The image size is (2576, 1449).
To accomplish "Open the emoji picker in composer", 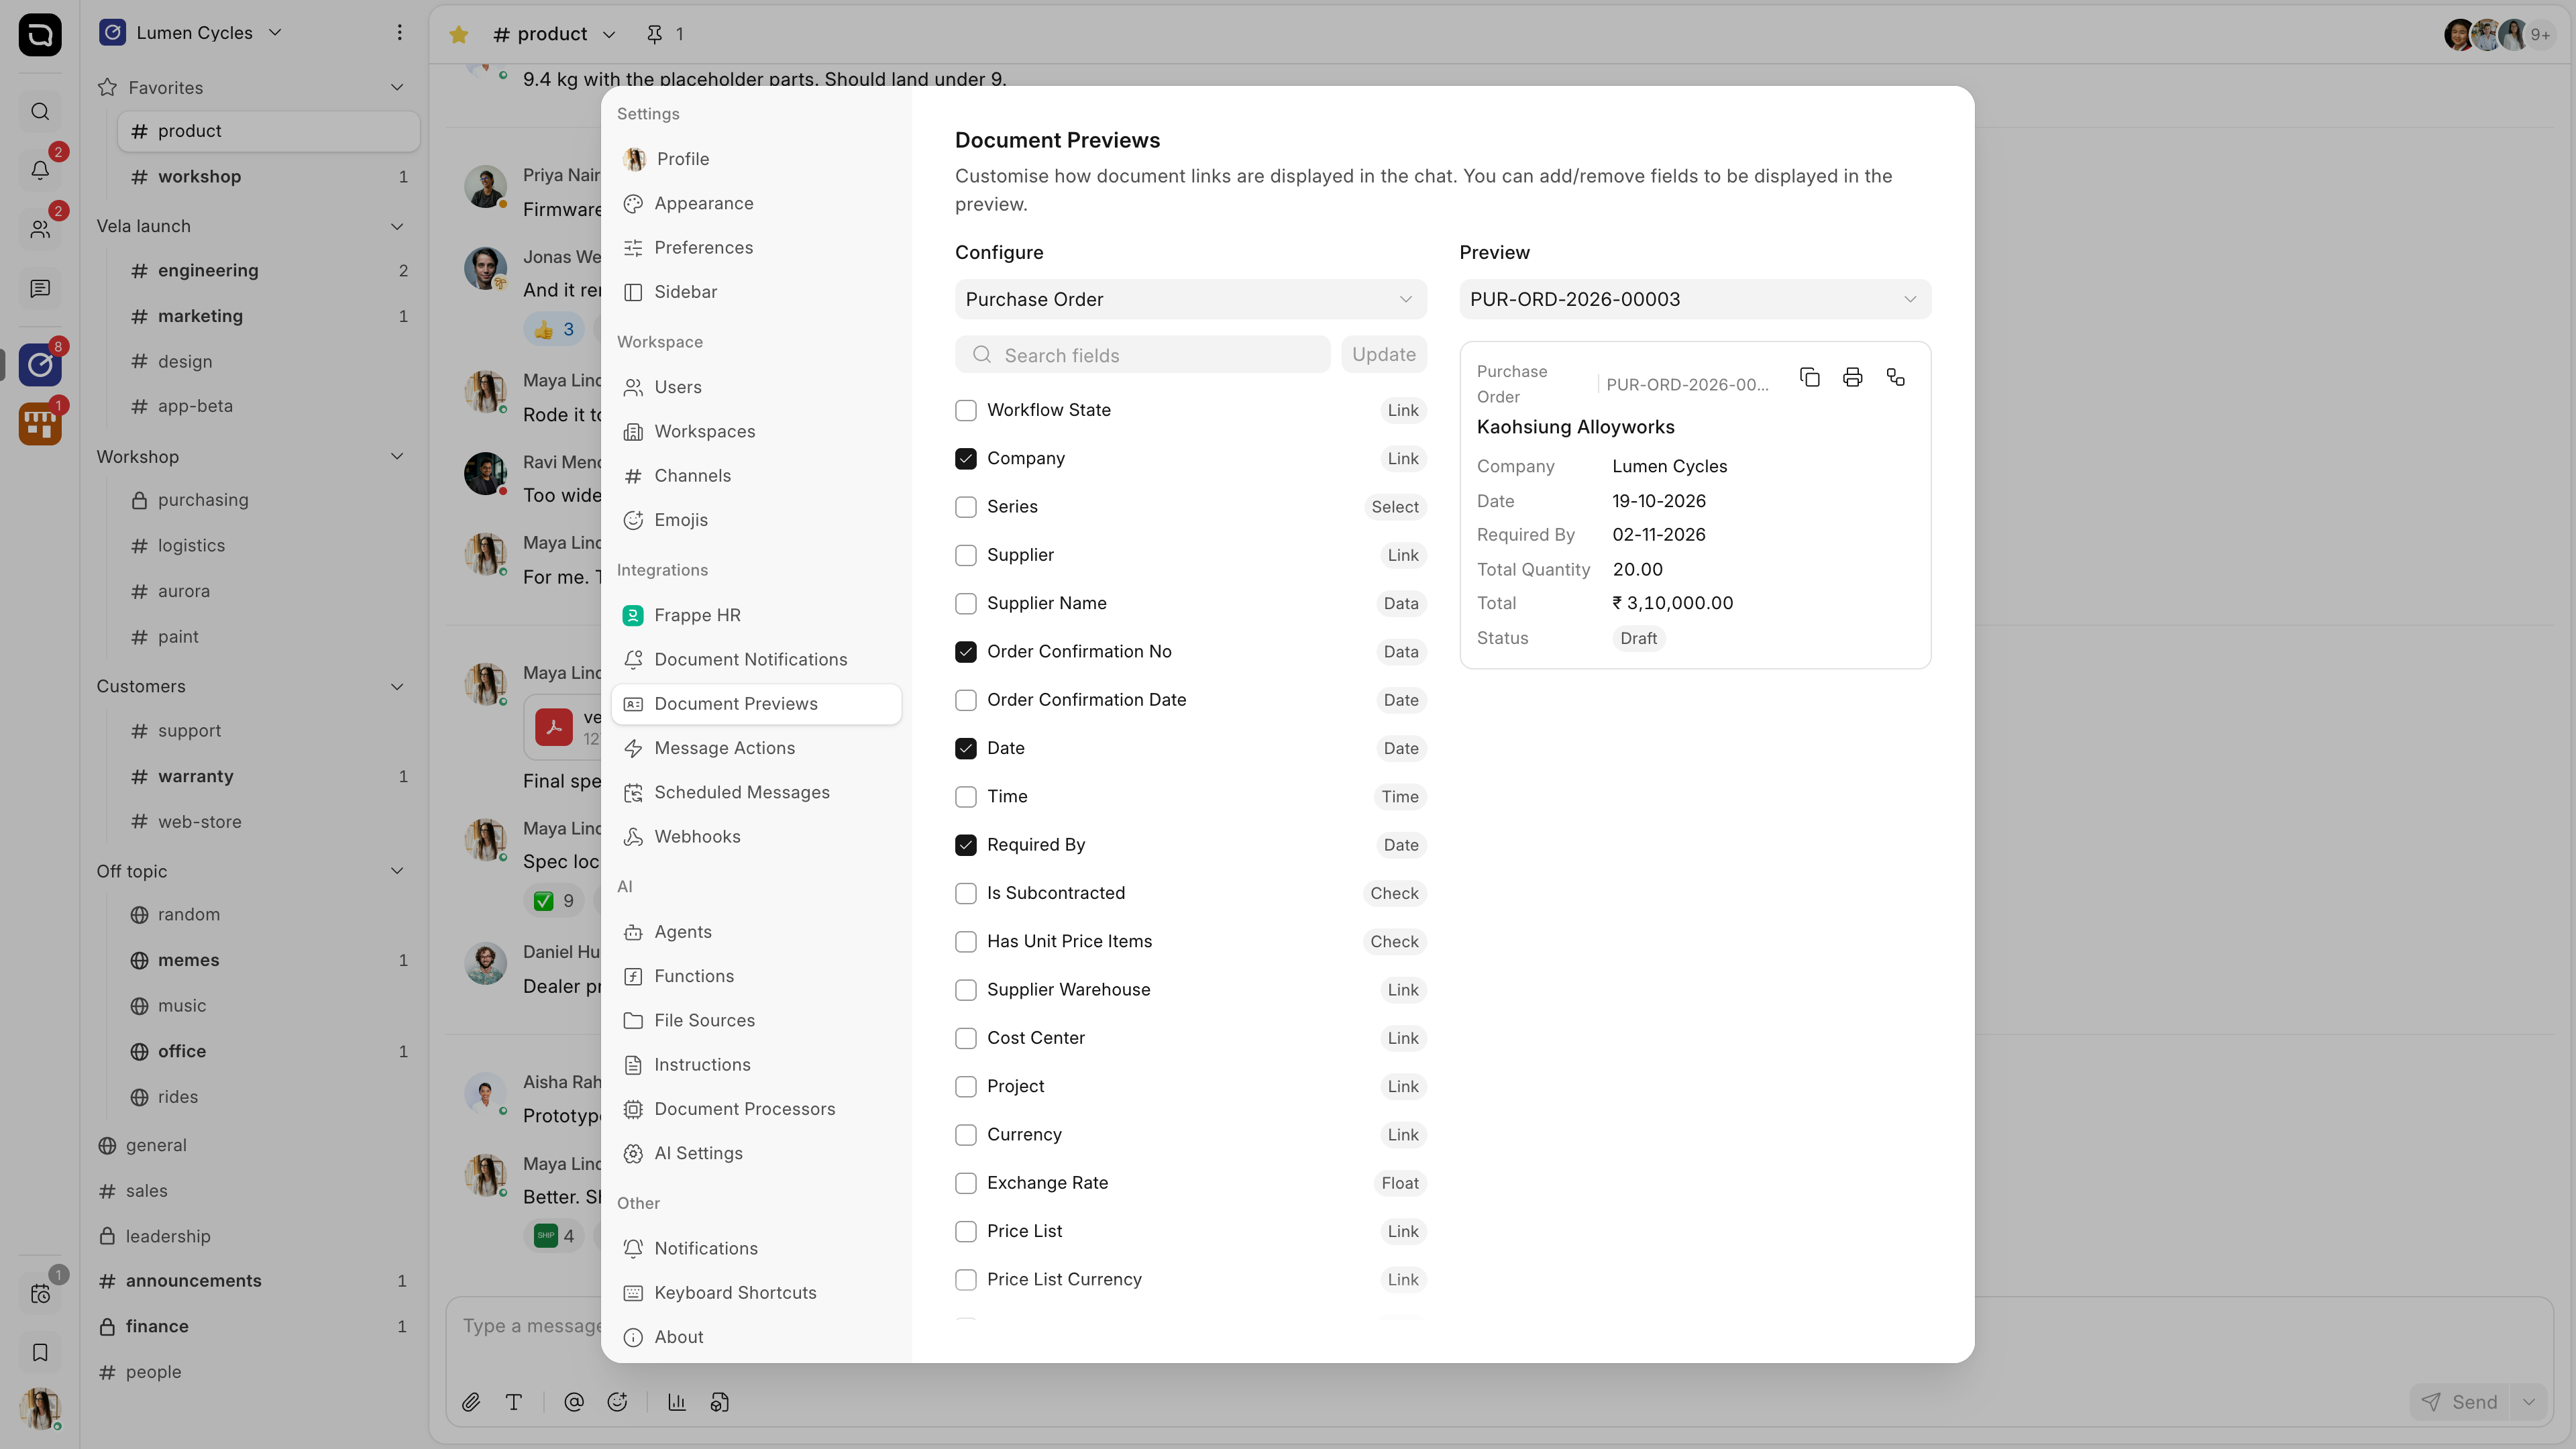I will [617, 1402].
